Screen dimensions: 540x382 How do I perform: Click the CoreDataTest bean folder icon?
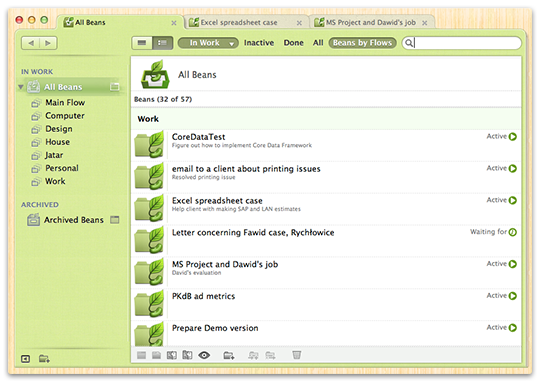pos(149,145)
